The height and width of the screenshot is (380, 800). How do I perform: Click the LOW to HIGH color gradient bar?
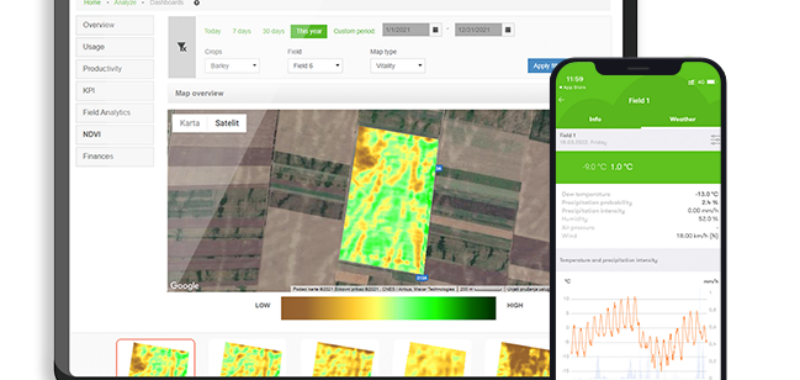click(388, 308)
